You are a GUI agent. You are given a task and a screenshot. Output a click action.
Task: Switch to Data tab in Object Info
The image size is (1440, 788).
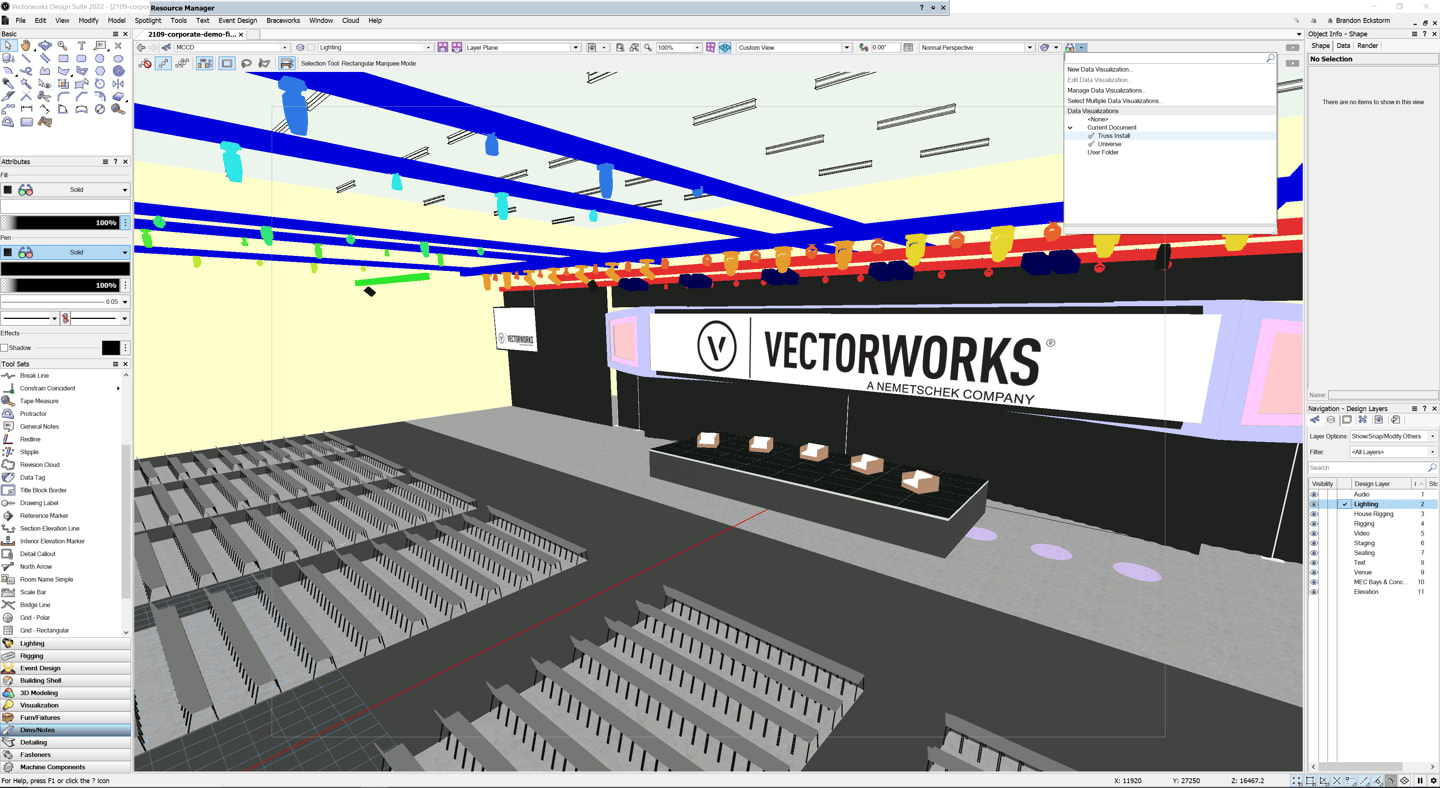(x=1343, y=46)
